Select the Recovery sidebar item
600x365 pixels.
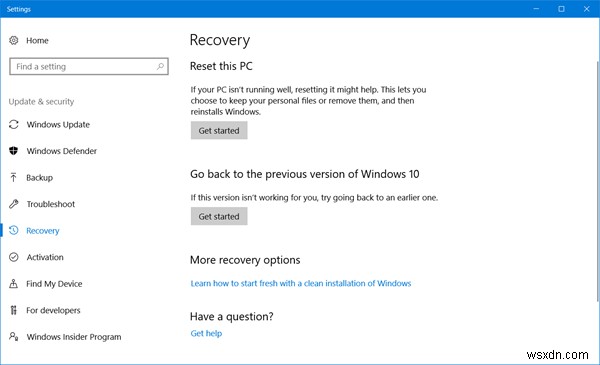point(43,231)
